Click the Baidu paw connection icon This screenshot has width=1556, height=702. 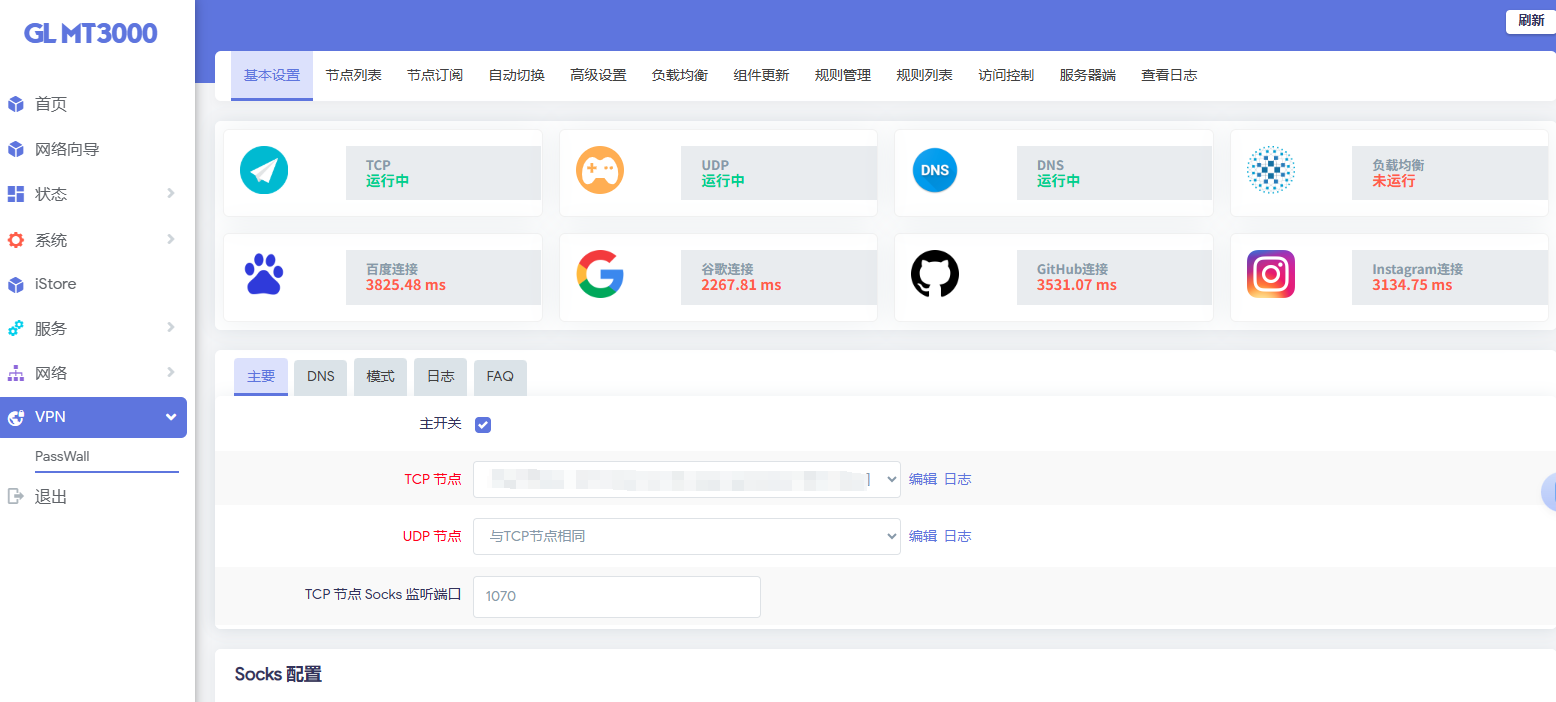tap(264, 274)
